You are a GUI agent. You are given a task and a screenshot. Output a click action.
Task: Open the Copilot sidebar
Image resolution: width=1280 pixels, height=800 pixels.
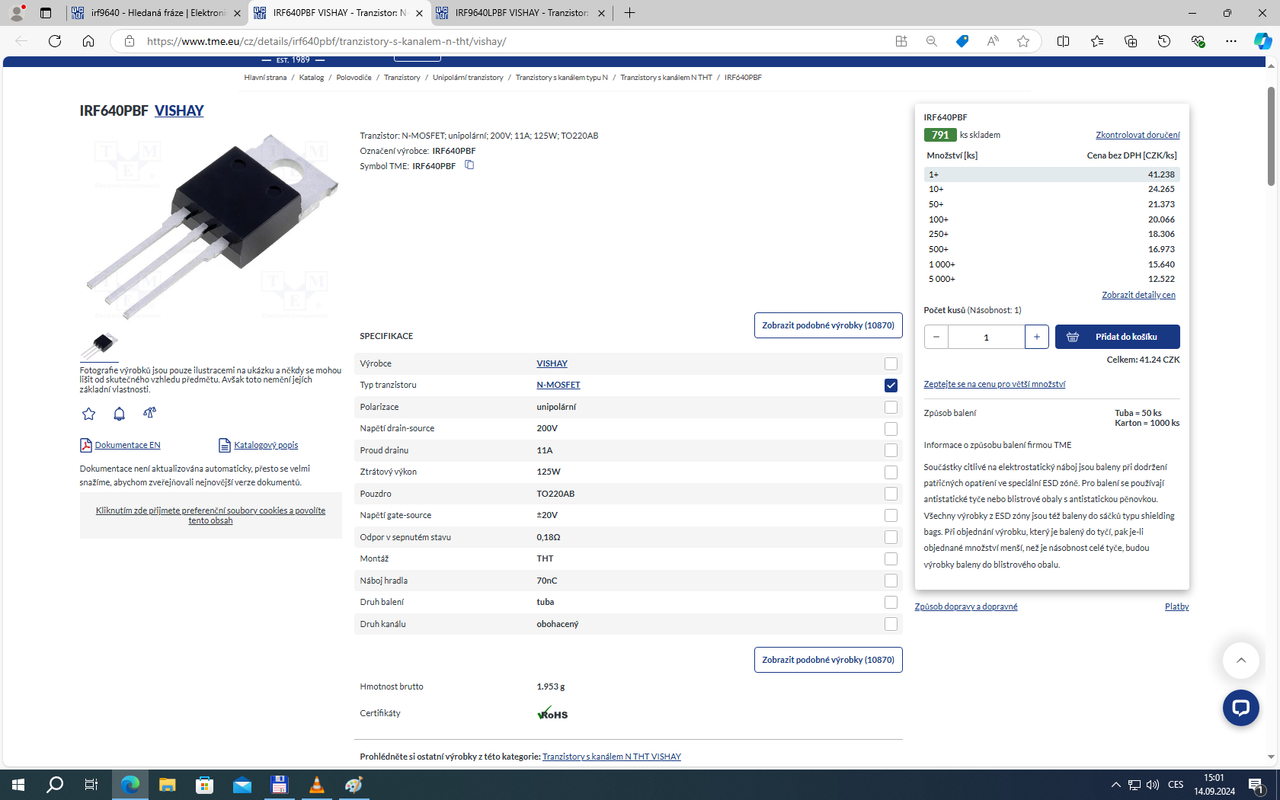[1263, 41]
